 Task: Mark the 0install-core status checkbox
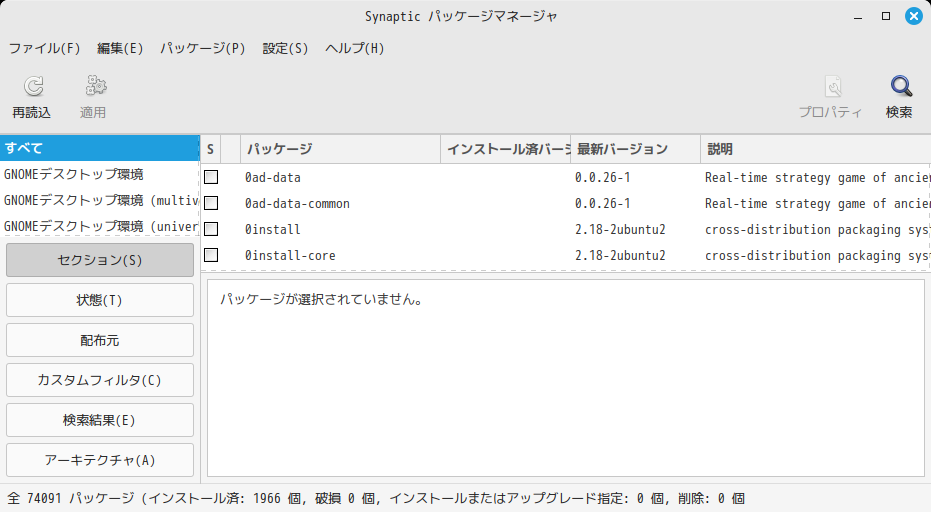coord(211,255)
